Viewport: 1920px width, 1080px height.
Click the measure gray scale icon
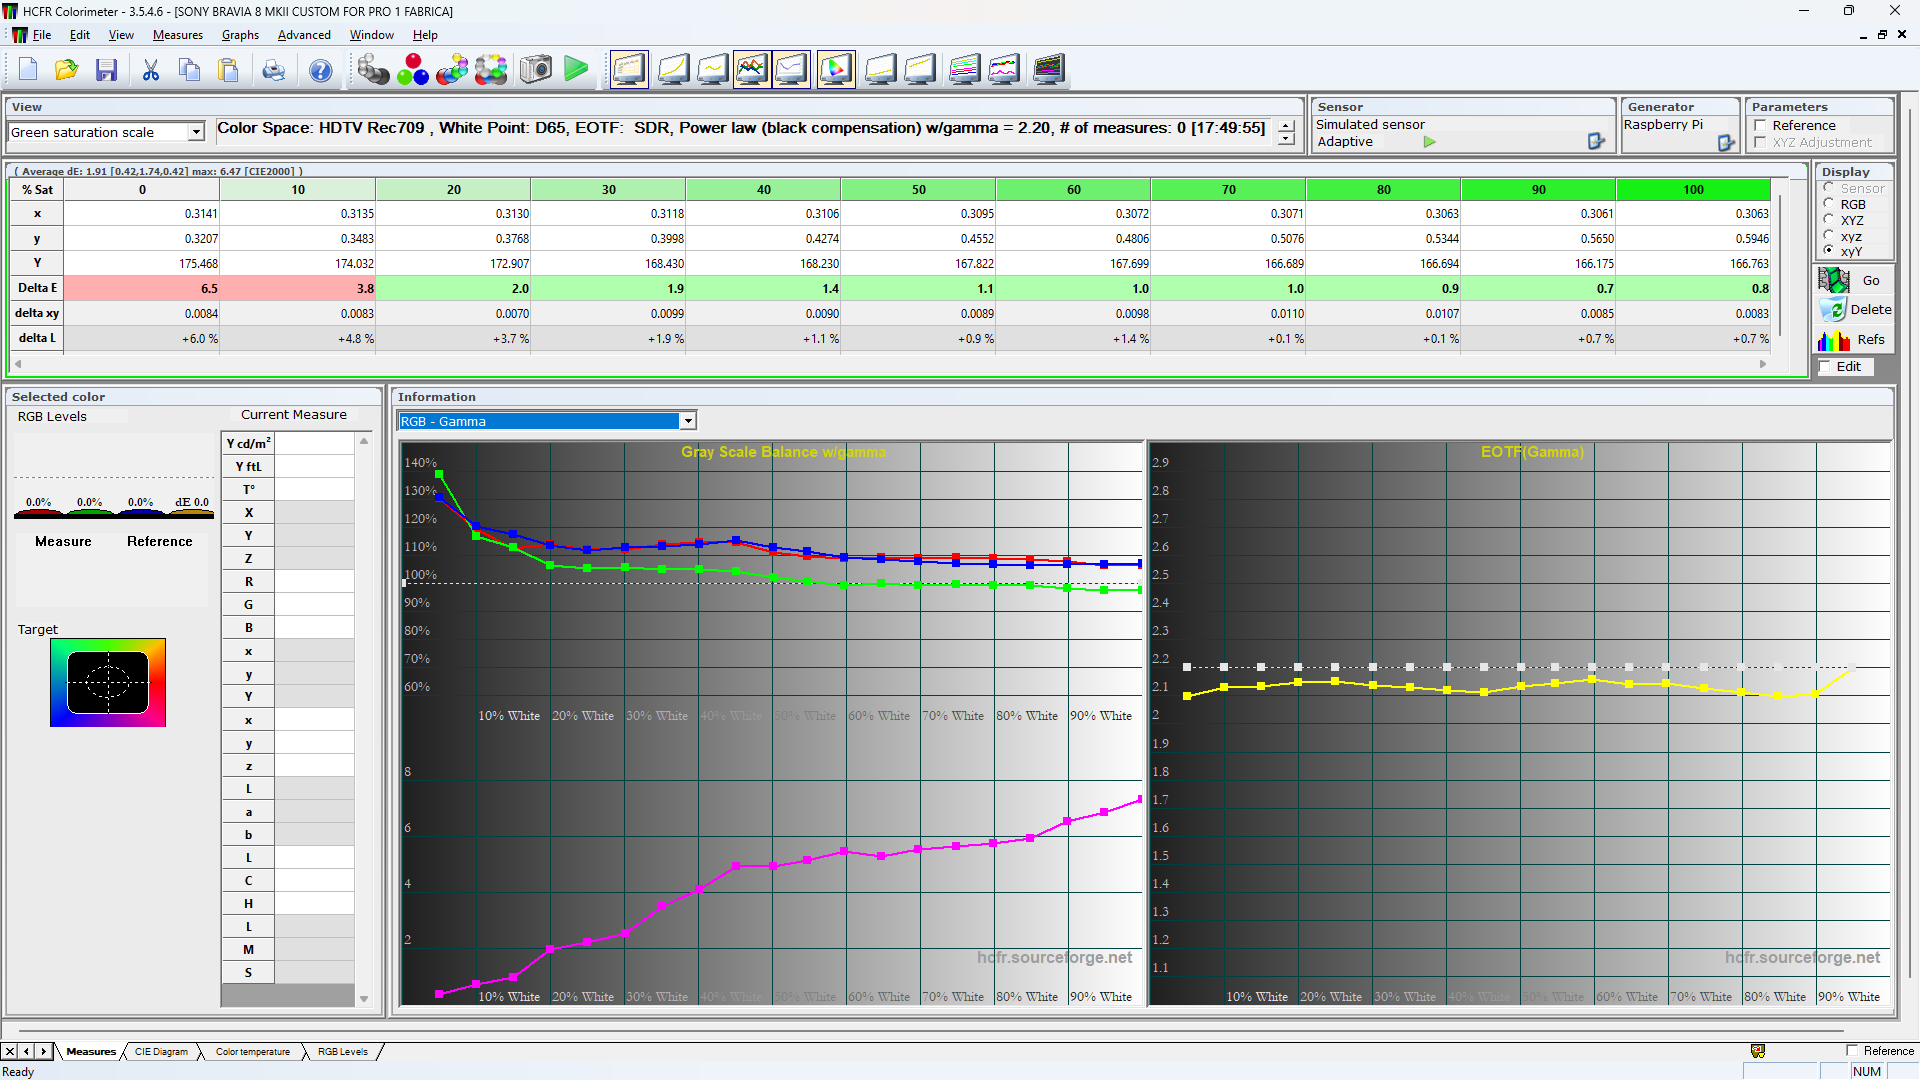(x=373, y=70)
